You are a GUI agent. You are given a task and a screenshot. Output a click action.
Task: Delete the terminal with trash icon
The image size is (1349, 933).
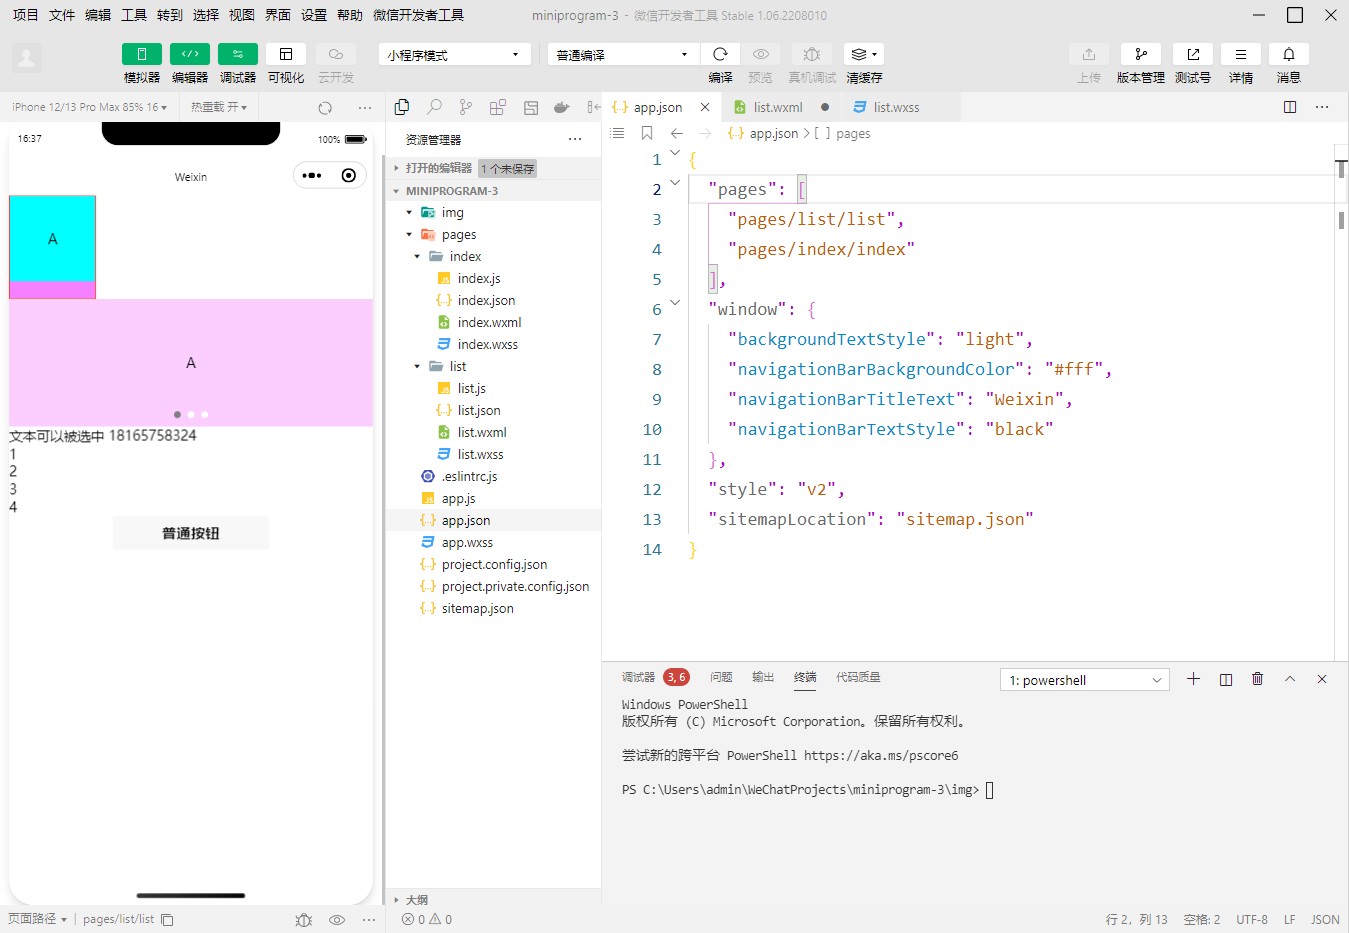click(x=1257, y=679)
